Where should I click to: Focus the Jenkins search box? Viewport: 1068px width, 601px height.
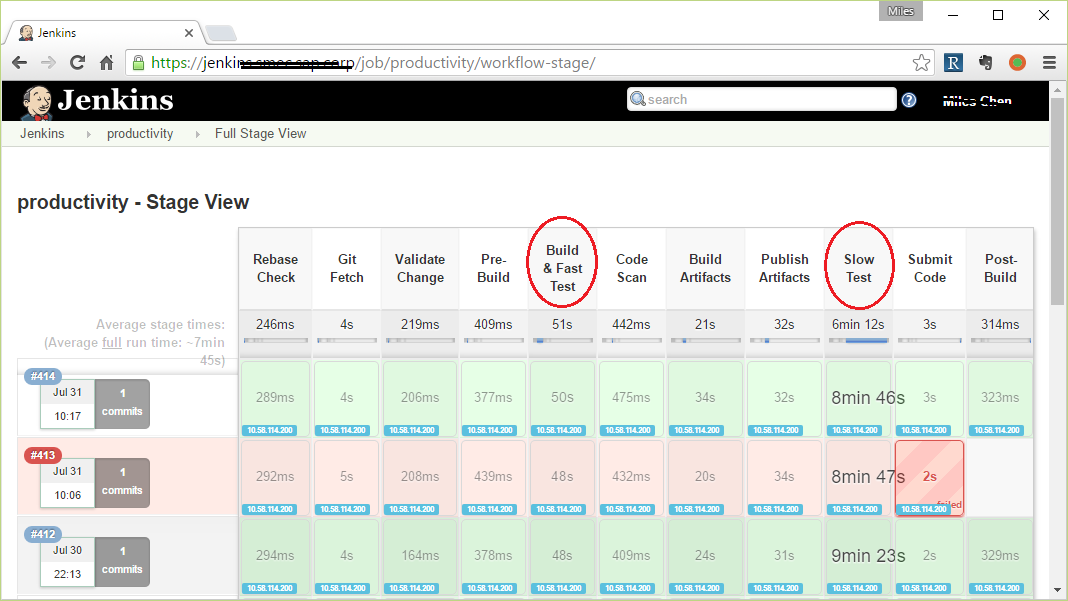click(761, 99)
